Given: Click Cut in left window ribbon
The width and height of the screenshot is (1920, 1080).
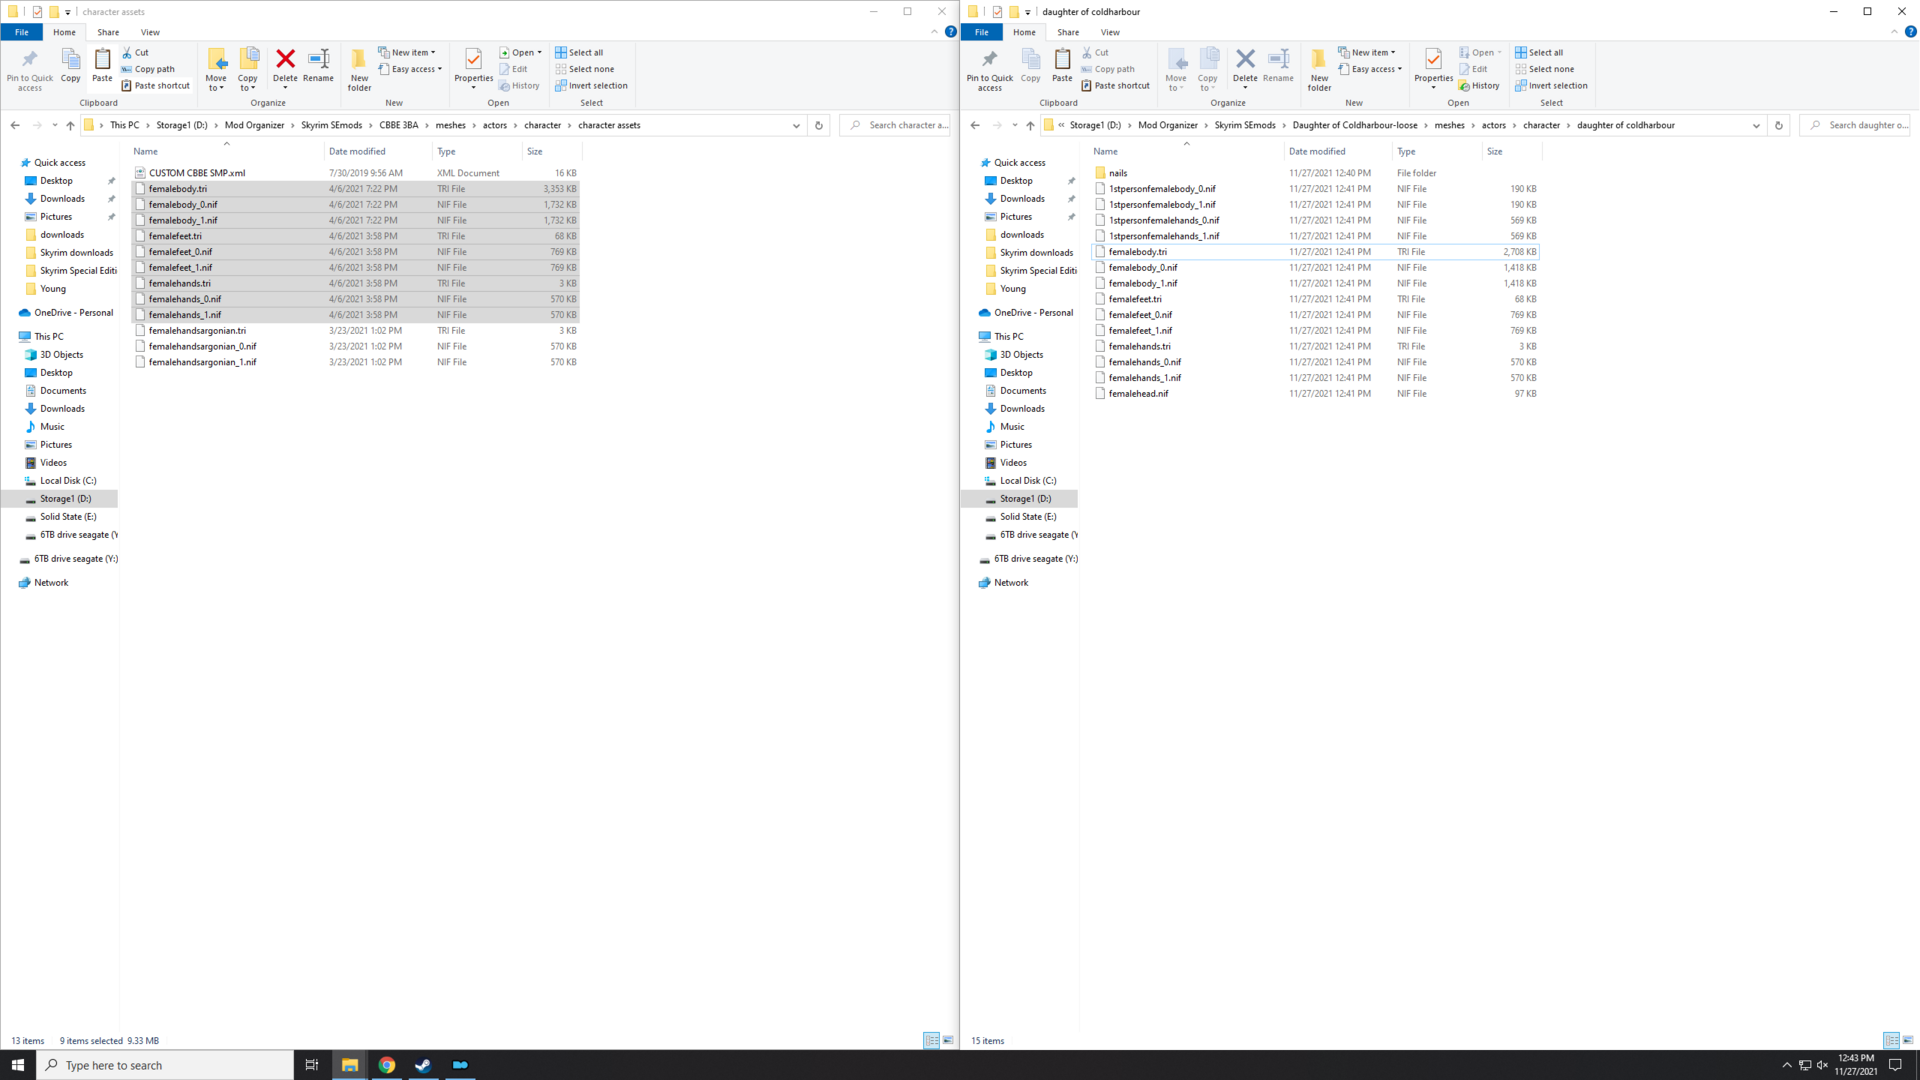Looking at the screenshot, I should [136, 53].
